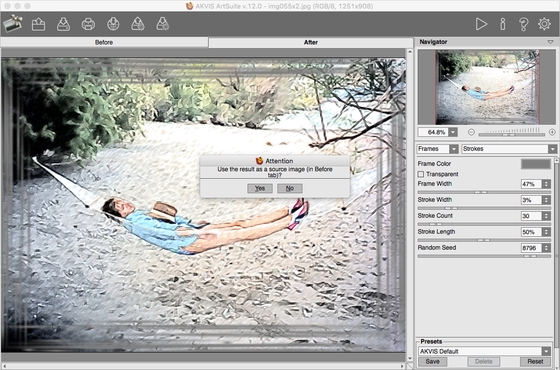Click the Random Seed value field
This screenshot has width=560, height=370.
click(x=531, y=248)
